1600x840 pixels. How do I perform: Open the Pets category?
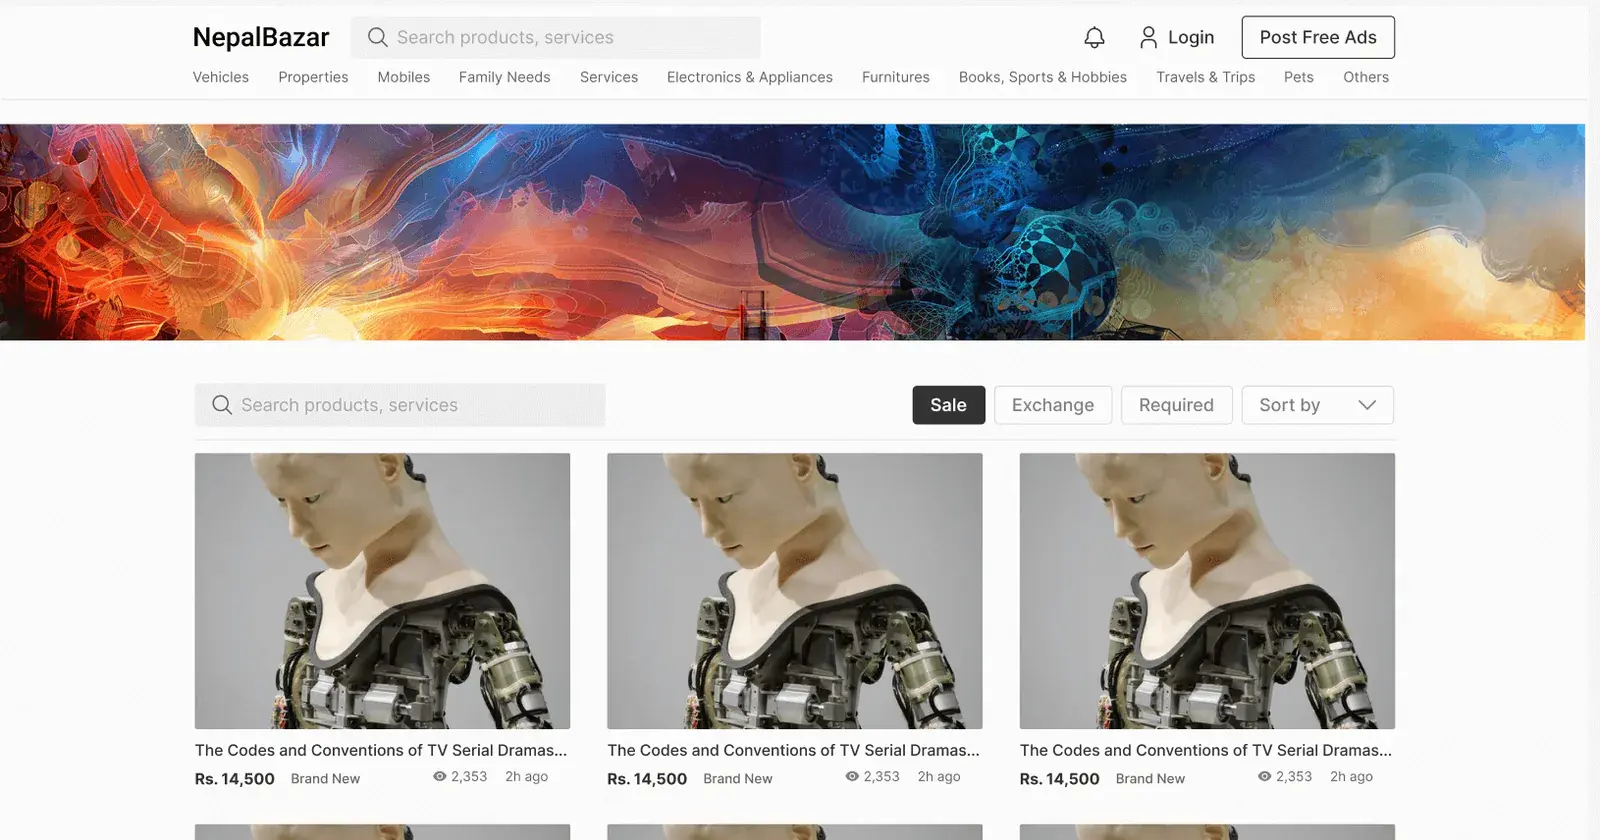[1299, 77]
